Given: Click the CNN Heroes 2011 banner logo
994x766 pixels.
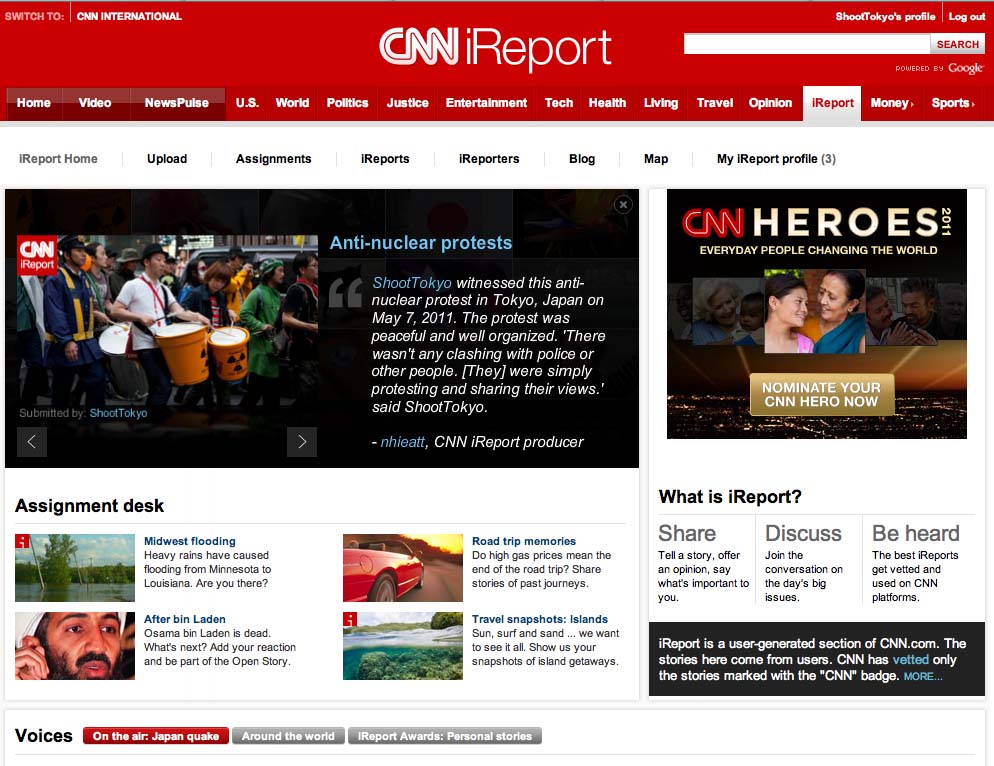Looking at the screenshot, I should coord(816,223).
